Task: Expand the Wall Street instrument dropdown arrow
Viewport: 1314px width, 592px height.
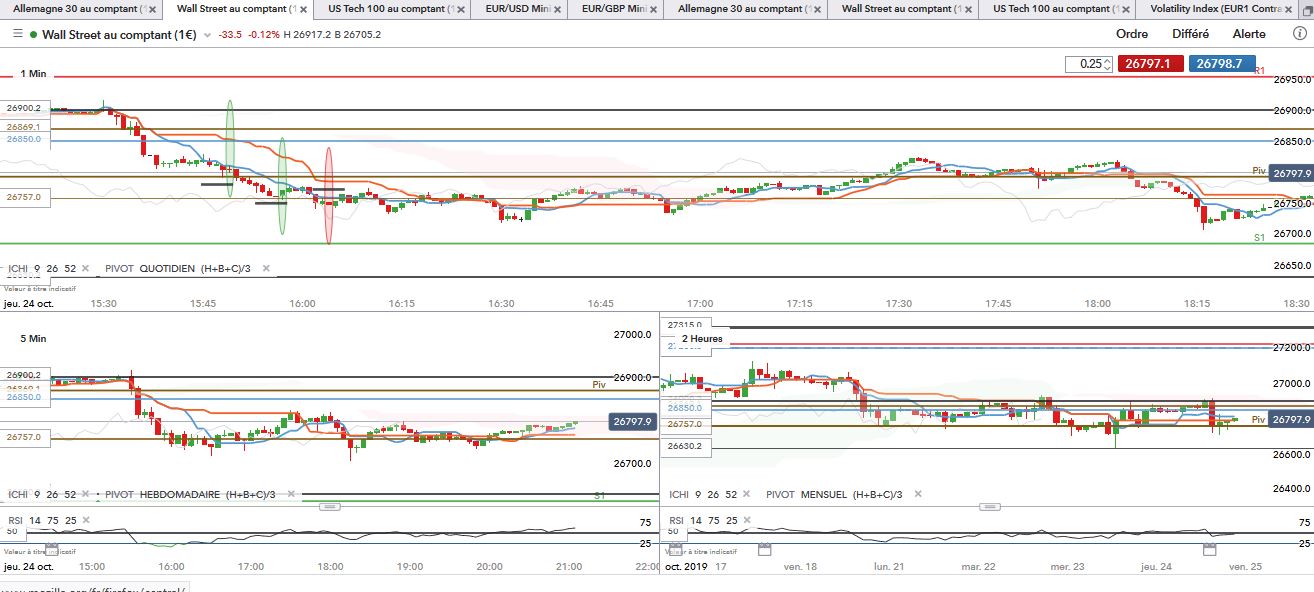Action: coord(207,35)
